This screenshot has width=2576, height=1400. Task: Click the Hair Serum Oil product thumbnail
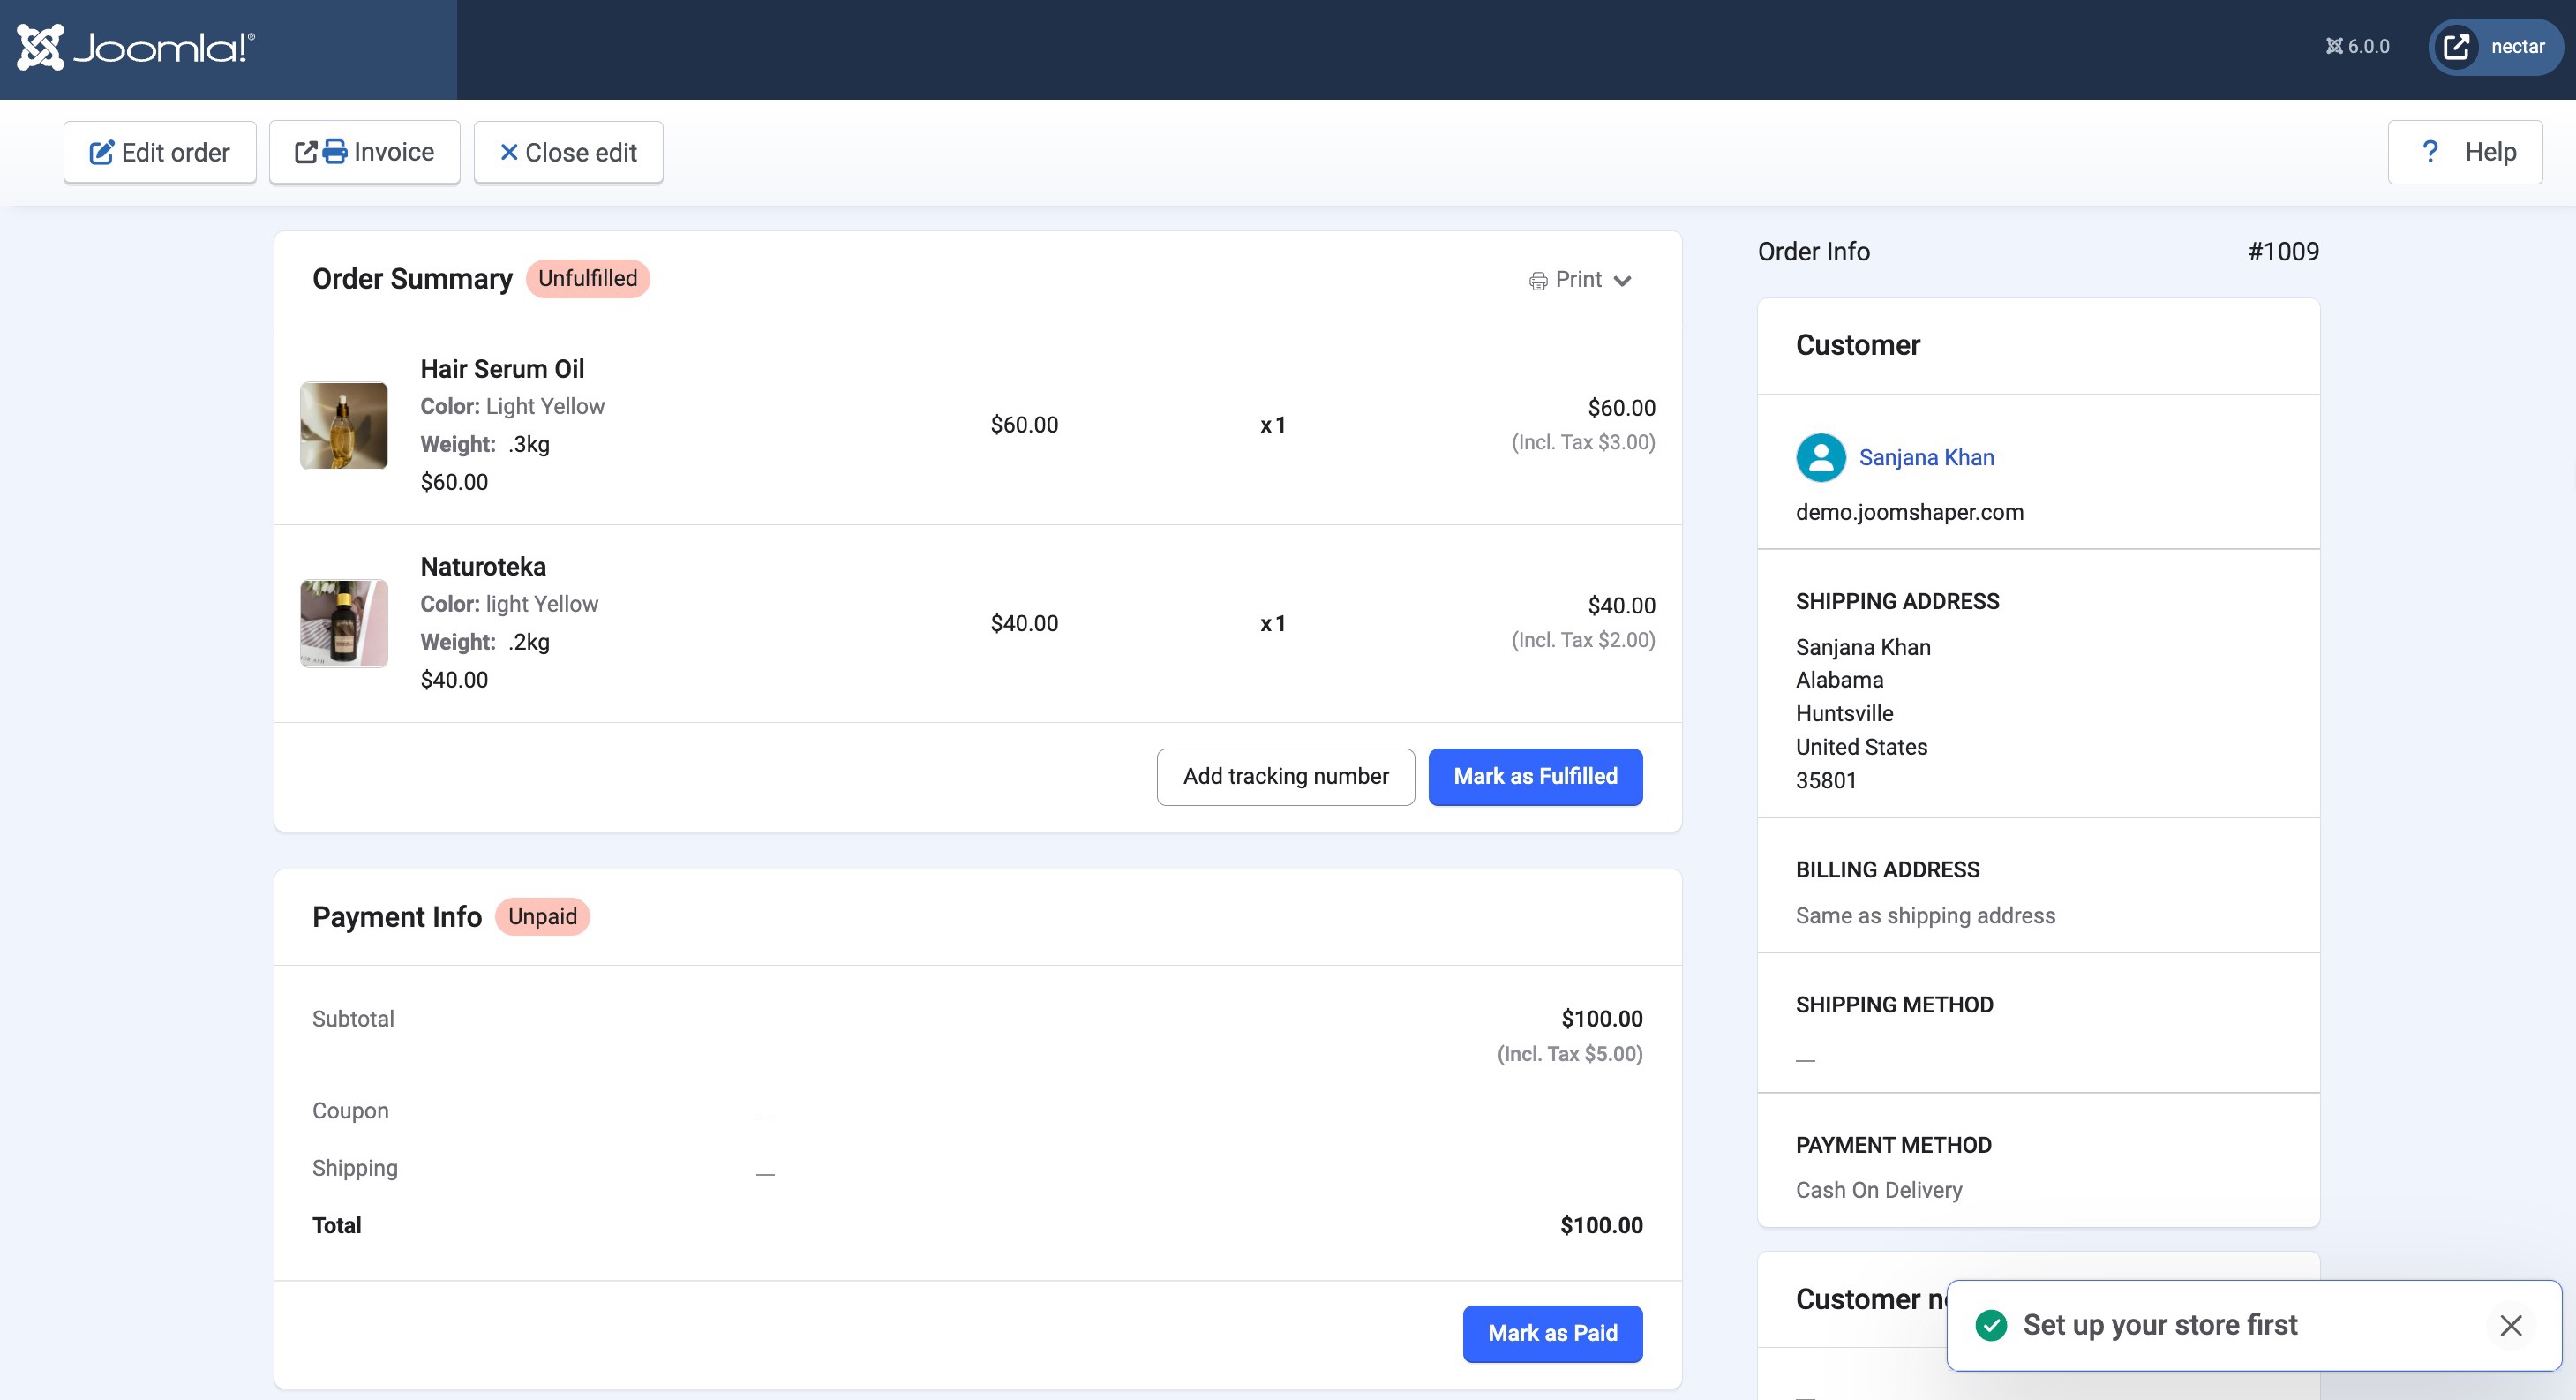344,426
